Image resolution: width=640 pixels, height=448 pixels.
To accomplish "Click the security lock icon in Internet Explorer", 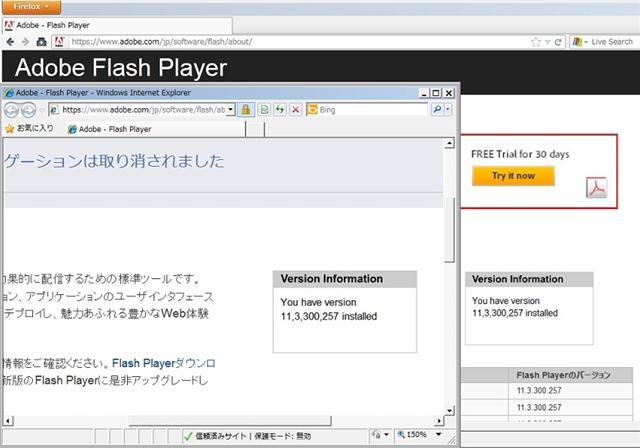I will click(x=246, y=109).
